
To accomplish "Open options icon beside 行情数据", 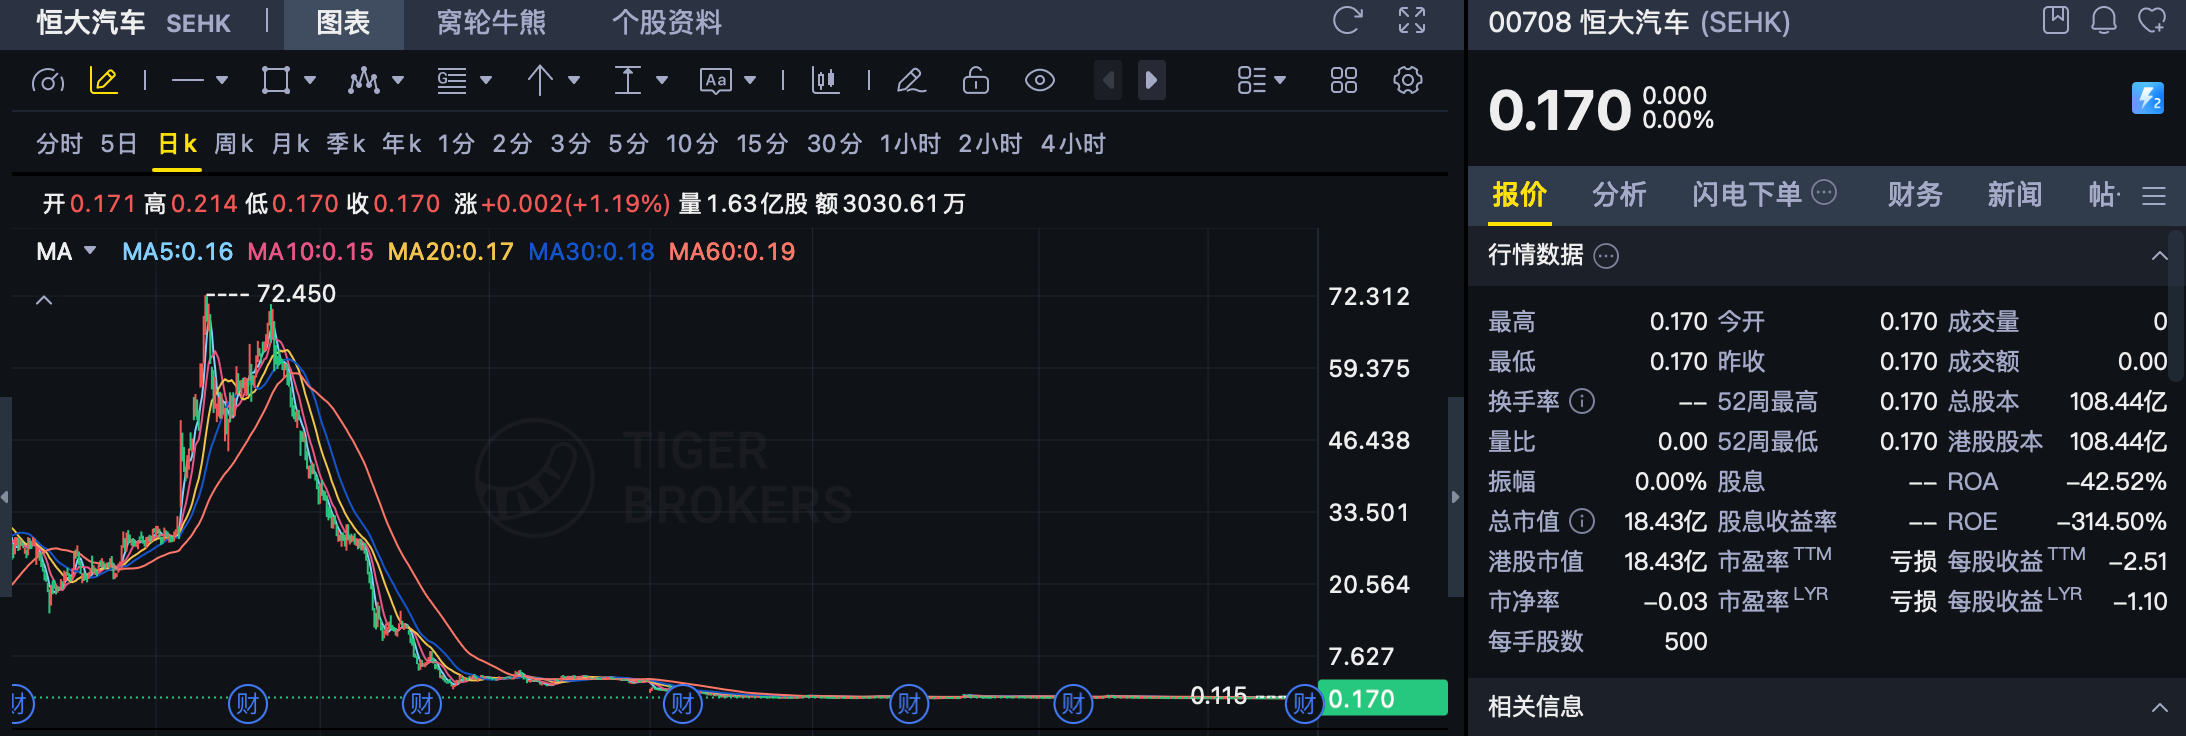I will click(1606, 256).
